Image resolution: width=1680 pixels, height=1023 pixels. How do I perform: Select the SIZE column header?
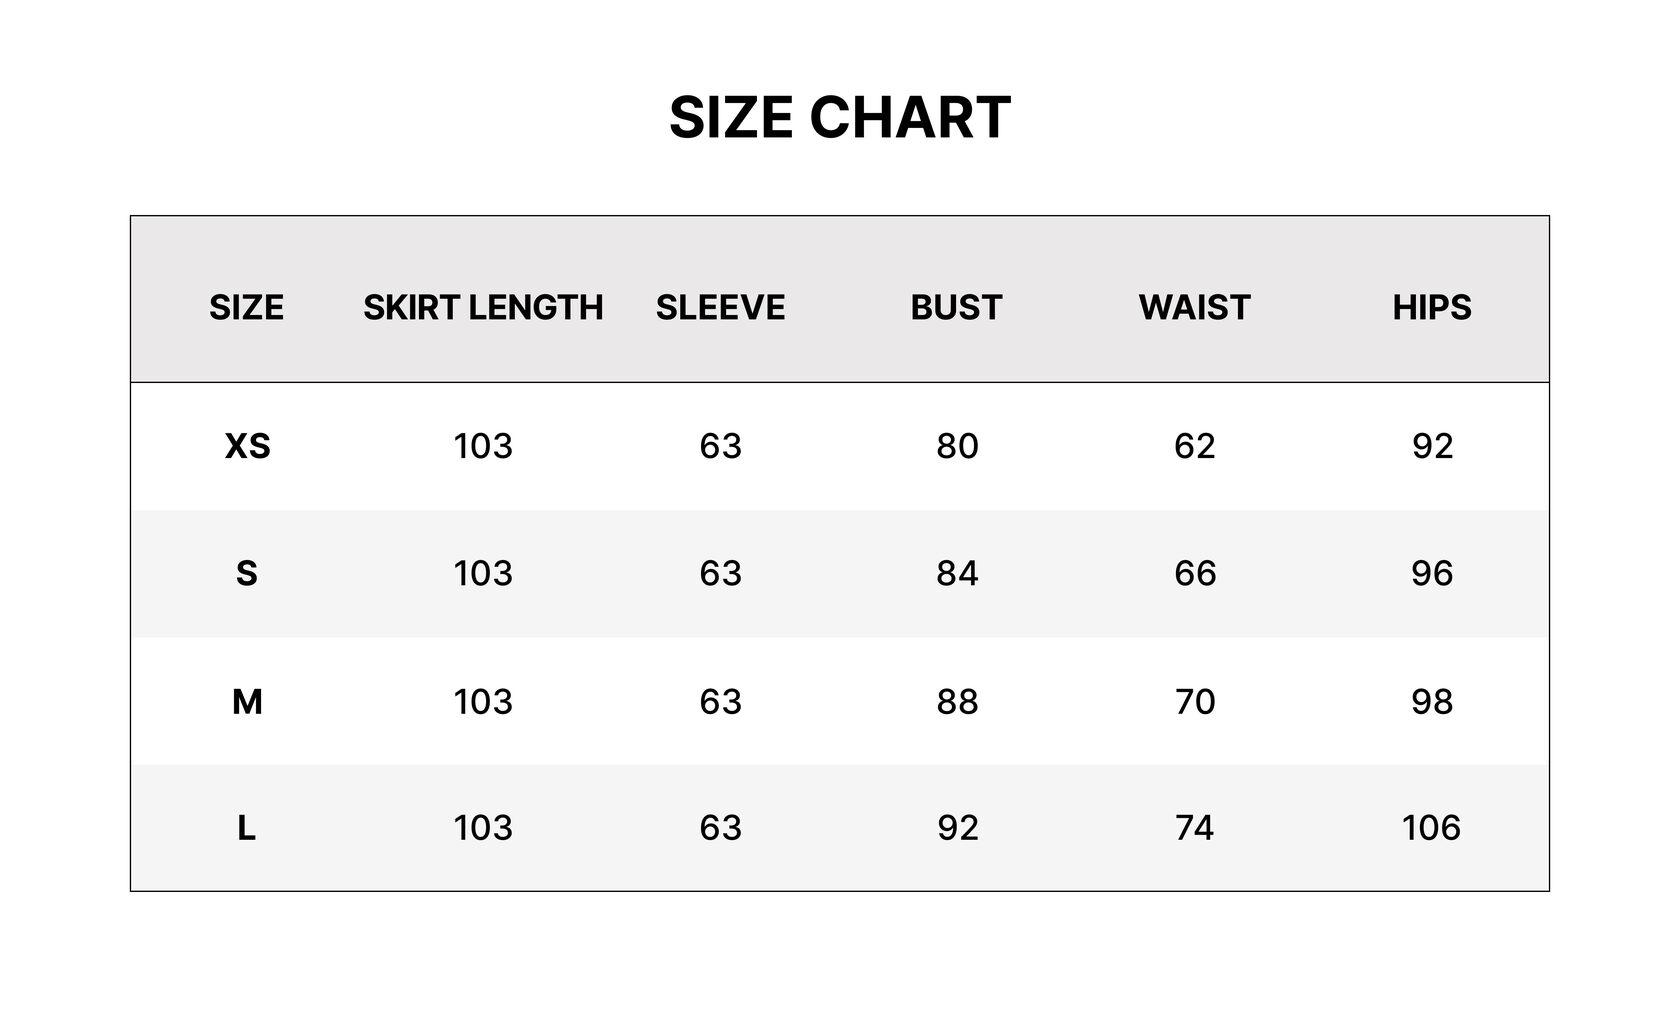(x=246, y=307)
